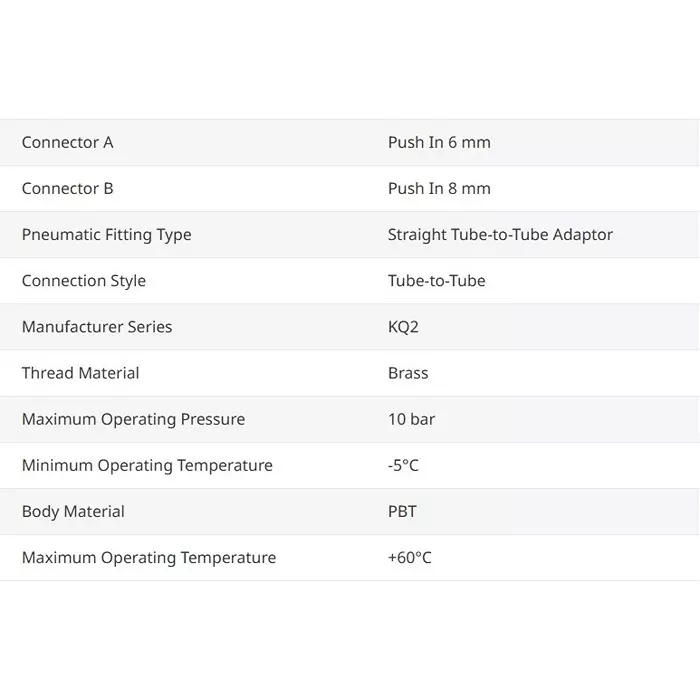Click the Maximum Operating Temperature label
Image resolution: width=700 pixels, height=700 pixels.
[x=149, y=557]
